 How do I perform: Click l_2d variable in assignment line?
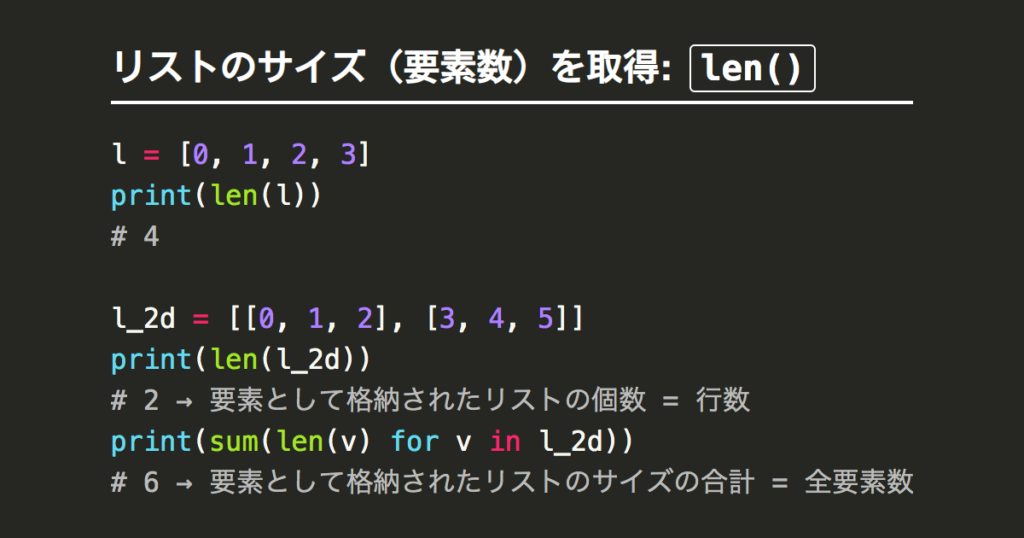click(x=144, y=319)
